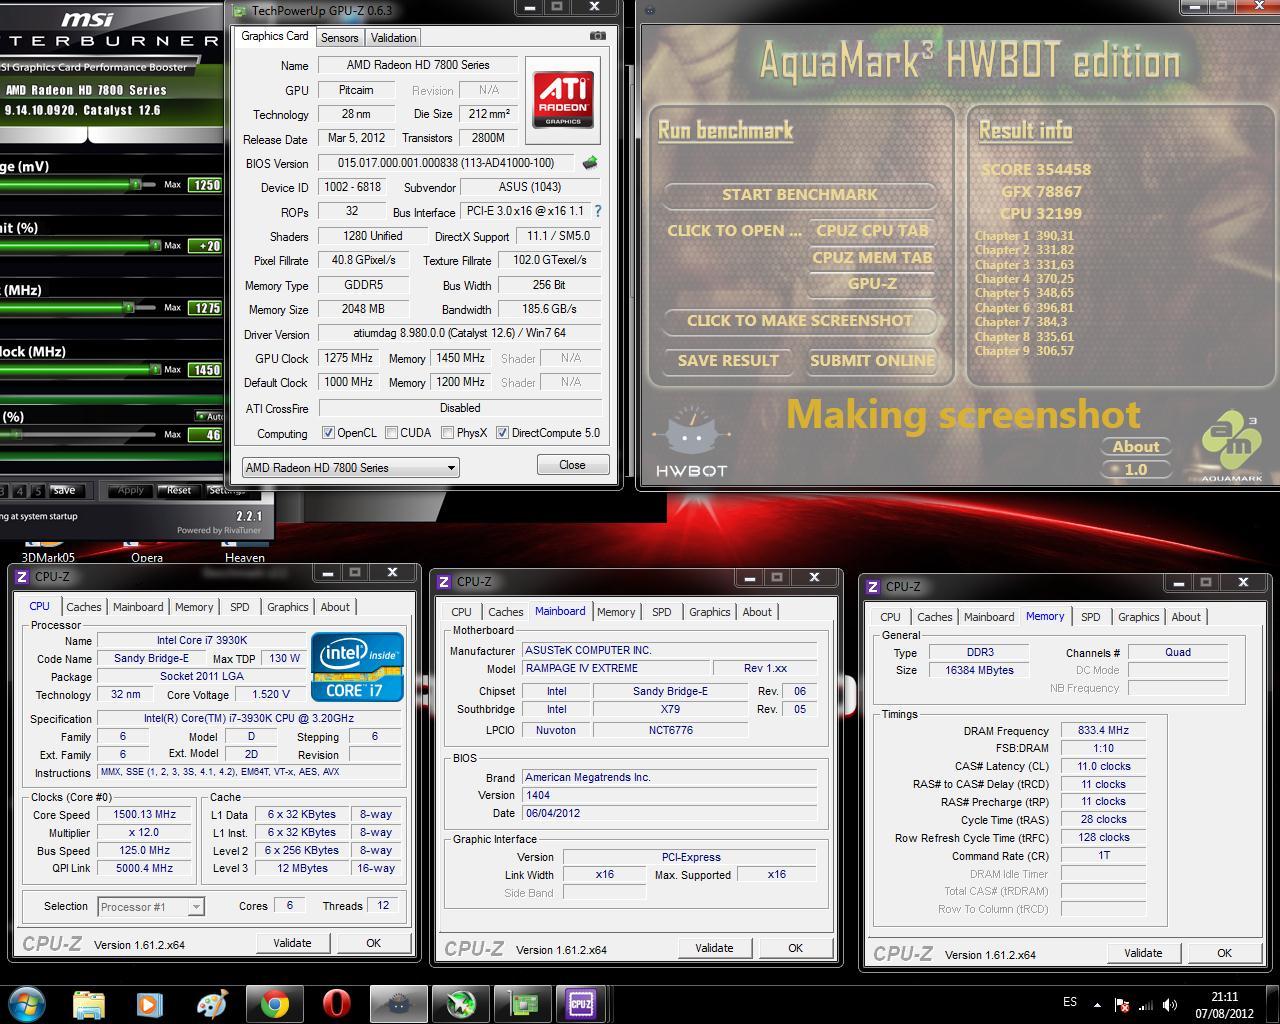The height and width of the screenshot is (1024, 1280).
Task: Click the bus interface question mark icon
Action: [x=598, y=212]
